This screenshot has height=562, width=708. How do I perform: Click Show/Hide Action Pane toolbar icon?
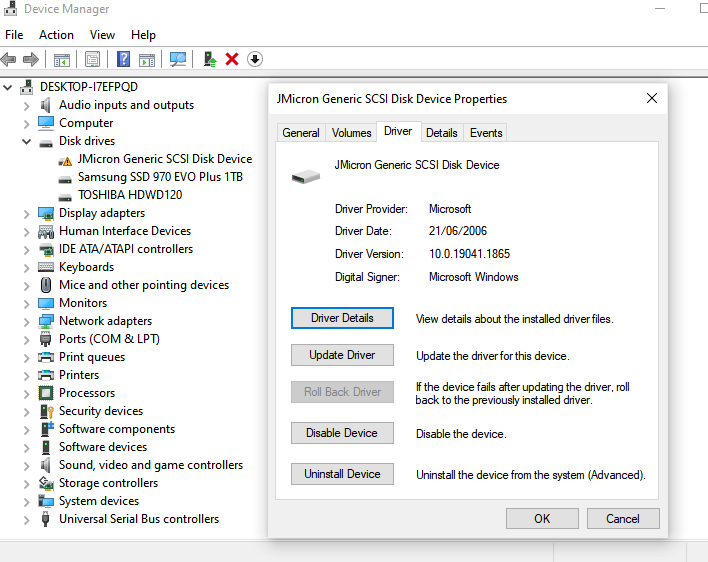(147, 59)
